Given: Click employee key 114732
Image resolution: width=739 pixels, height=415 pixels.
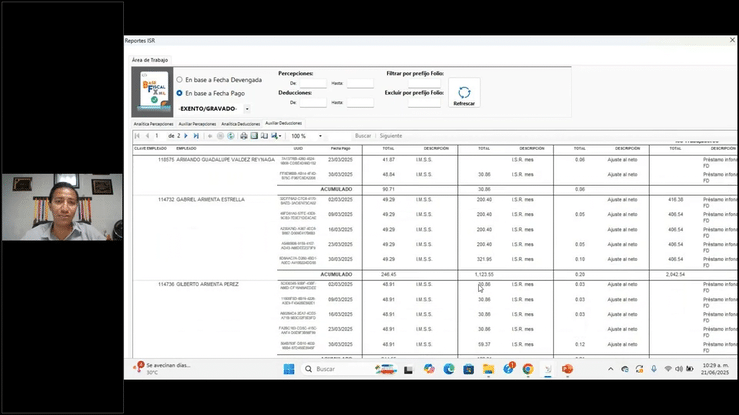Looking at the screenshot, I should click(x=166, y=200).
